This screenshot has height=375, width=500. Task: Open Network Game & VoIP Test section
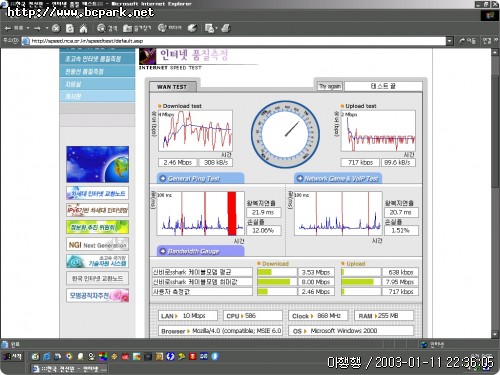[x=338, y=178]
